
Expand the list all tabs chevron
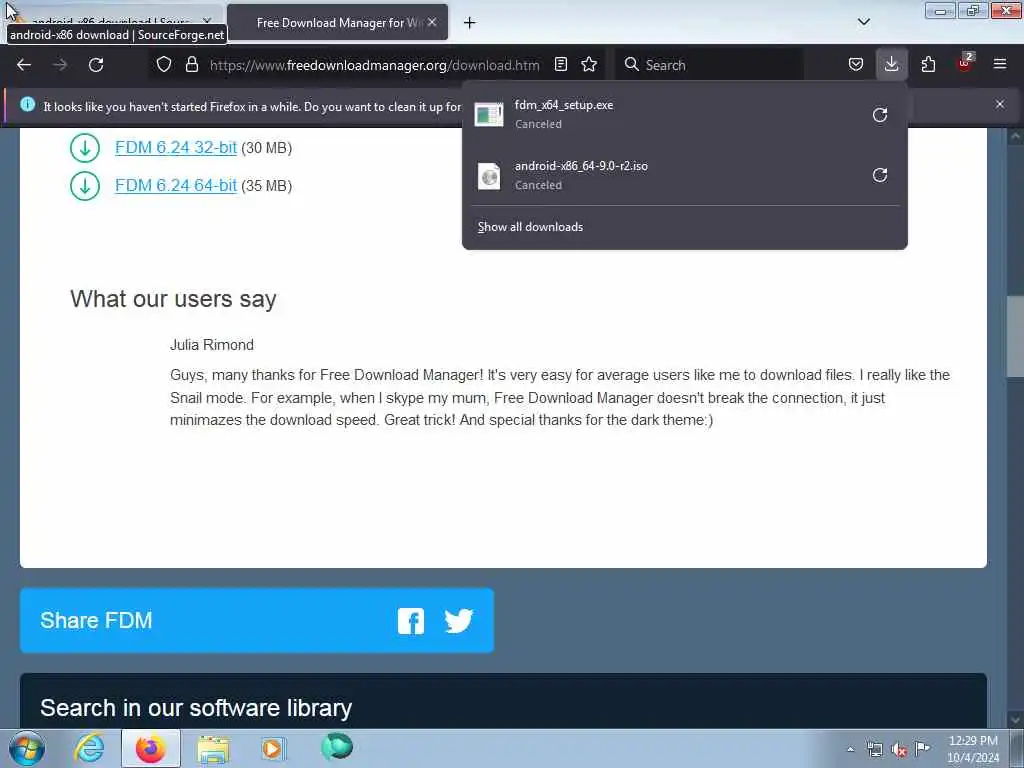coord(863,22)
